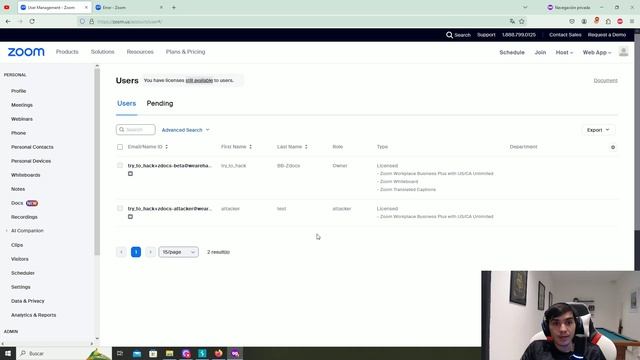Open the Web App dropdown
The width and height of the screenshot is (640, 360).
click(597, 52)
